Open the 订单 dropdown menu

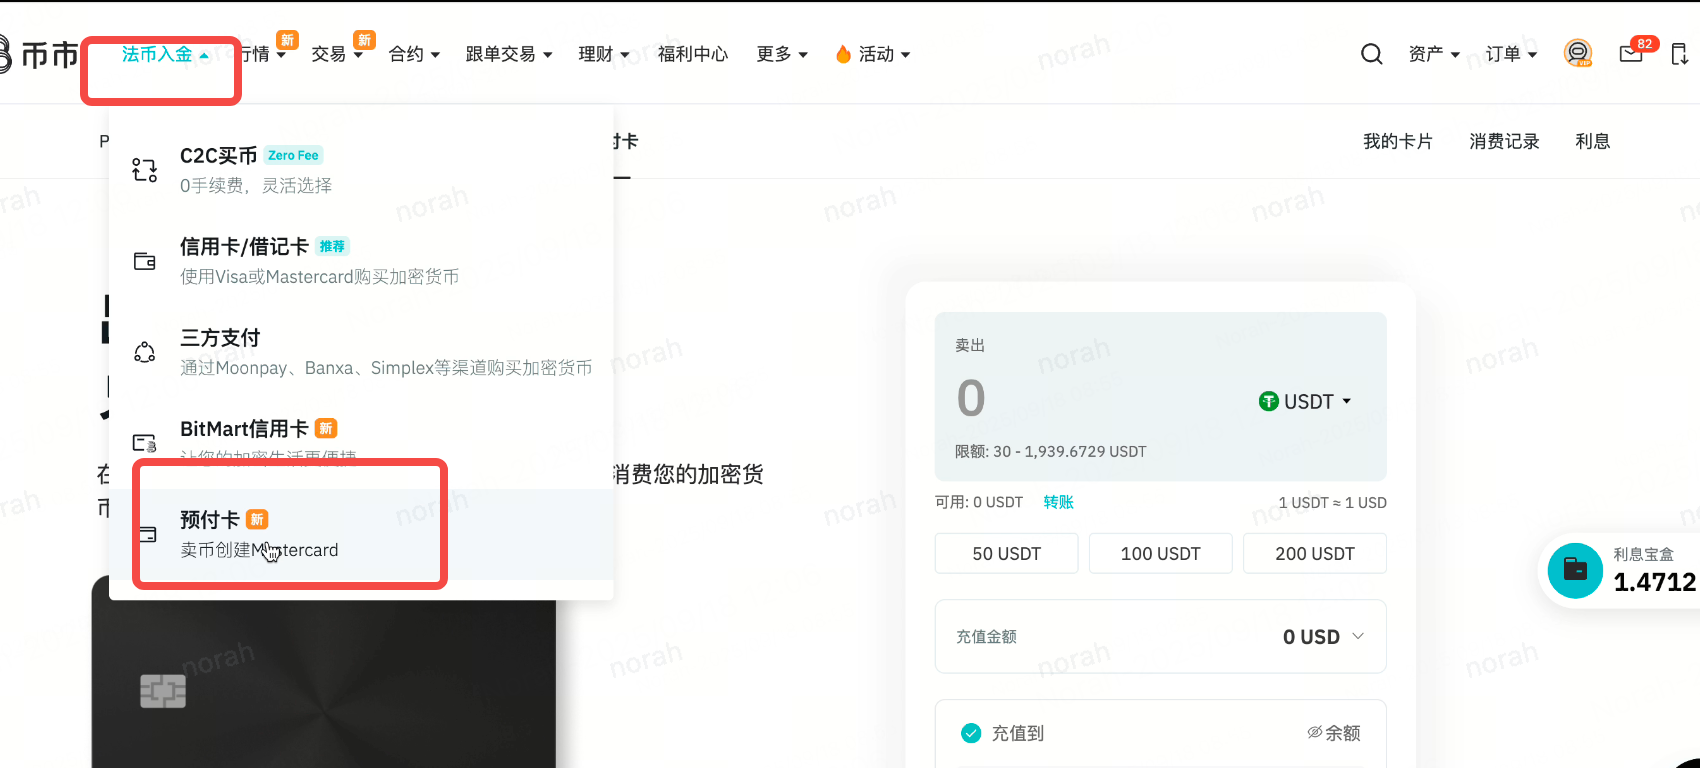point(1510,54)
